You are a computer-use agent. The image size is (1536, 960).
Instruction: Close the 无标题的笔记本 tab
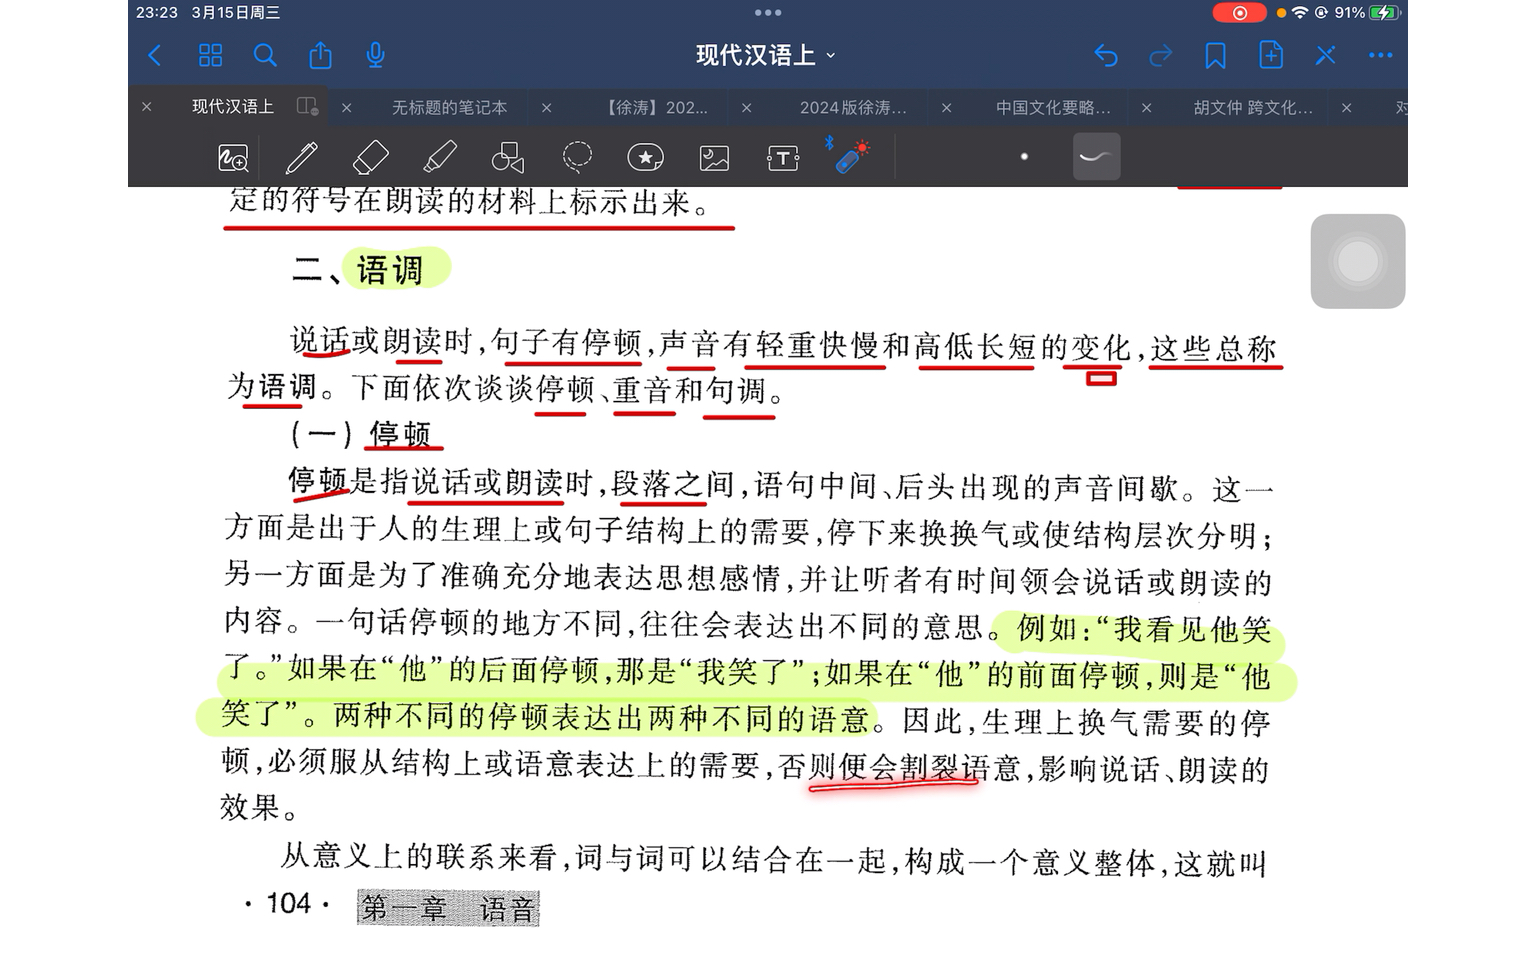coord(347,107)
